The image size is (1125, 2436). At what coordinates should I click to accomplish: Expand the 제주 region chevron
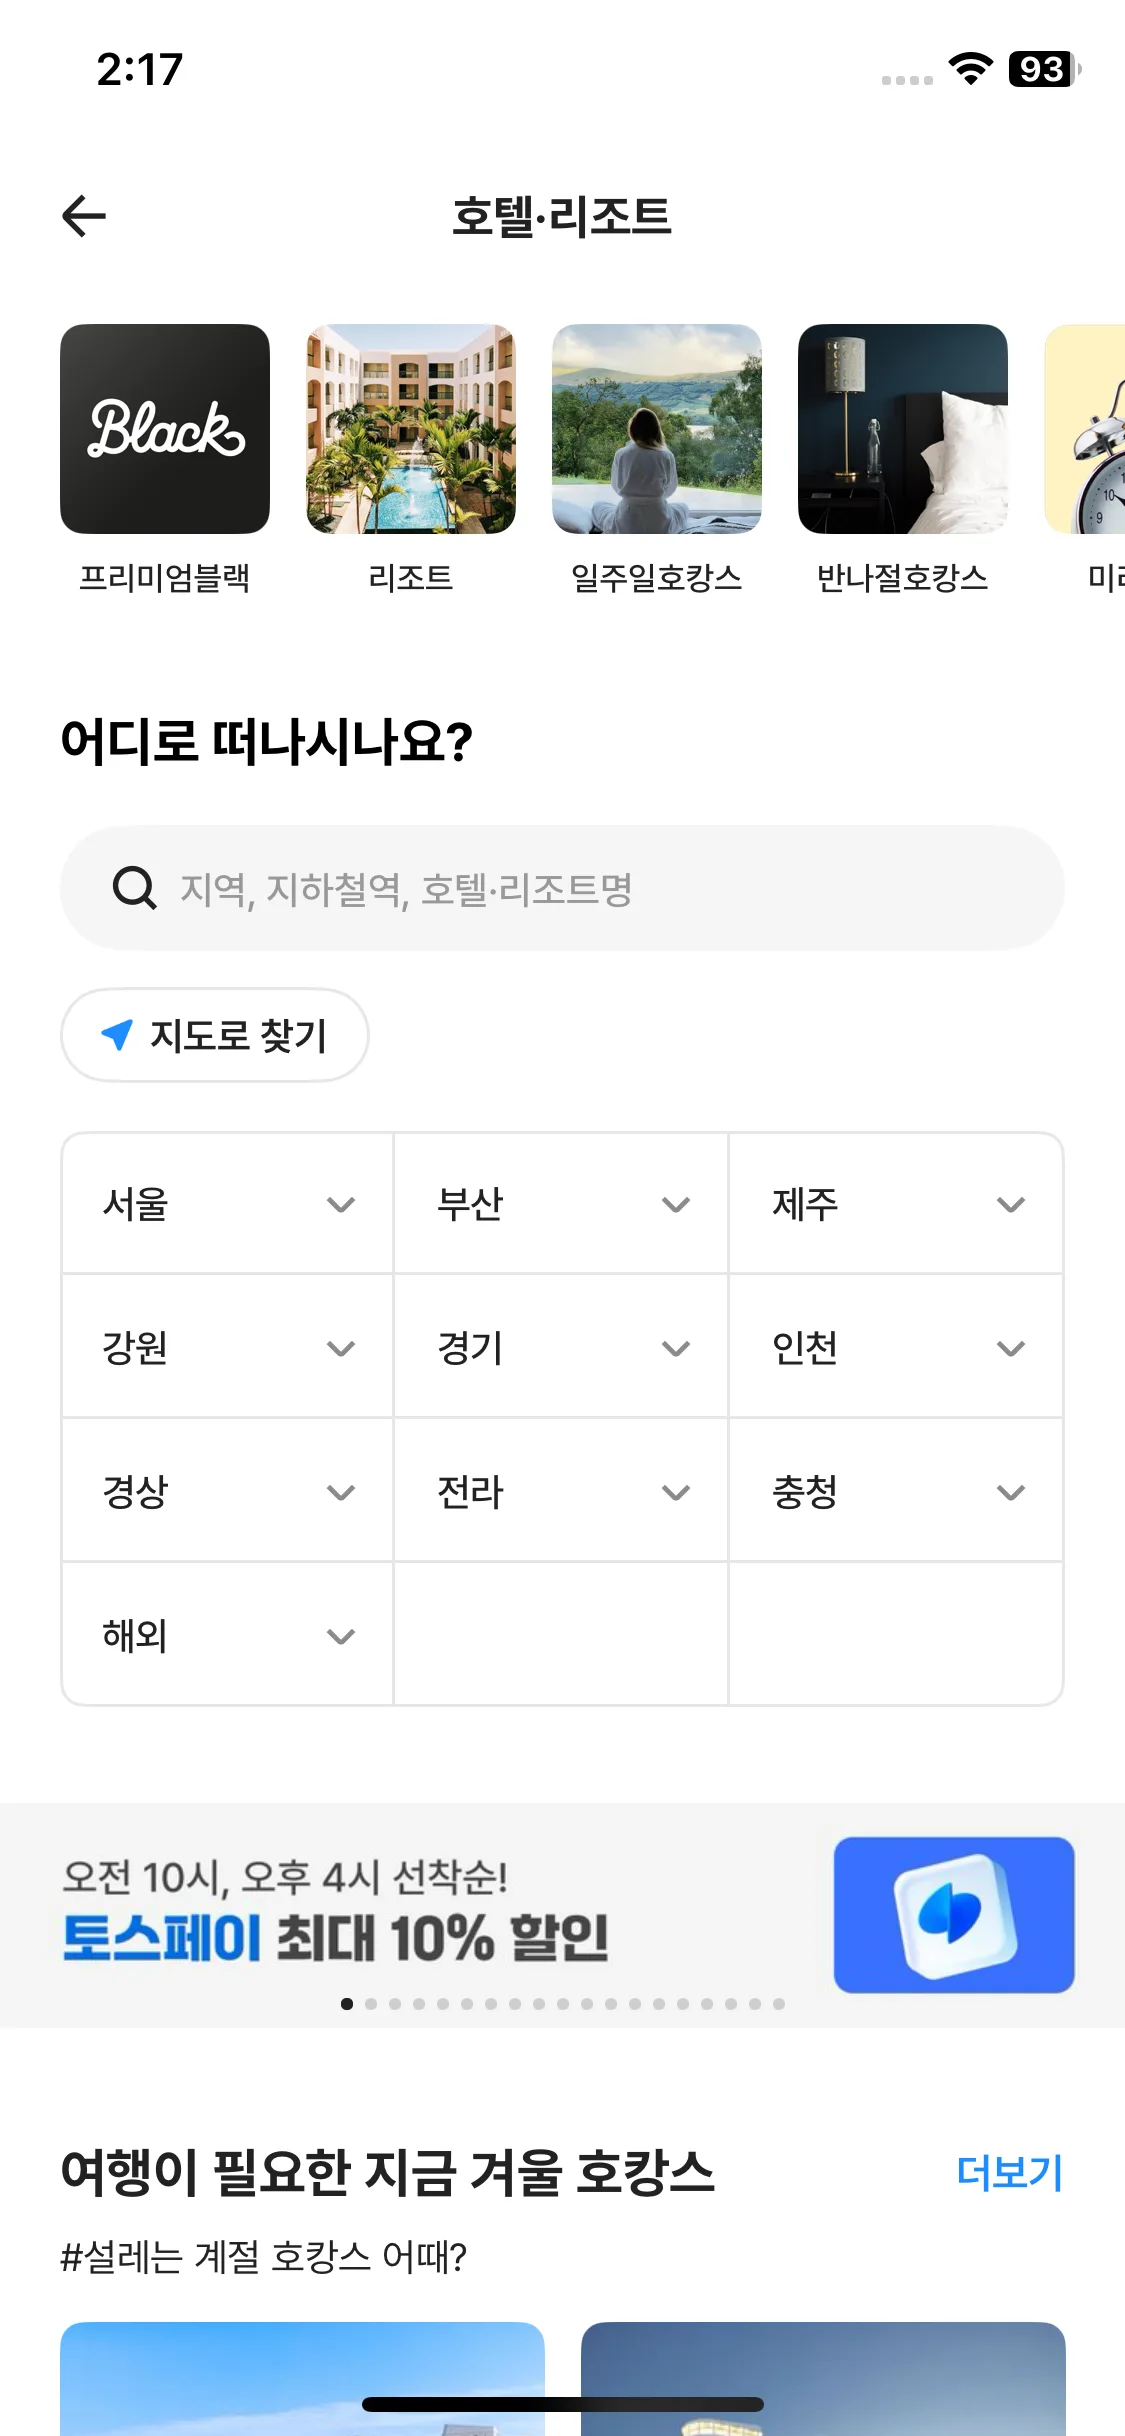(1009, 1205)
